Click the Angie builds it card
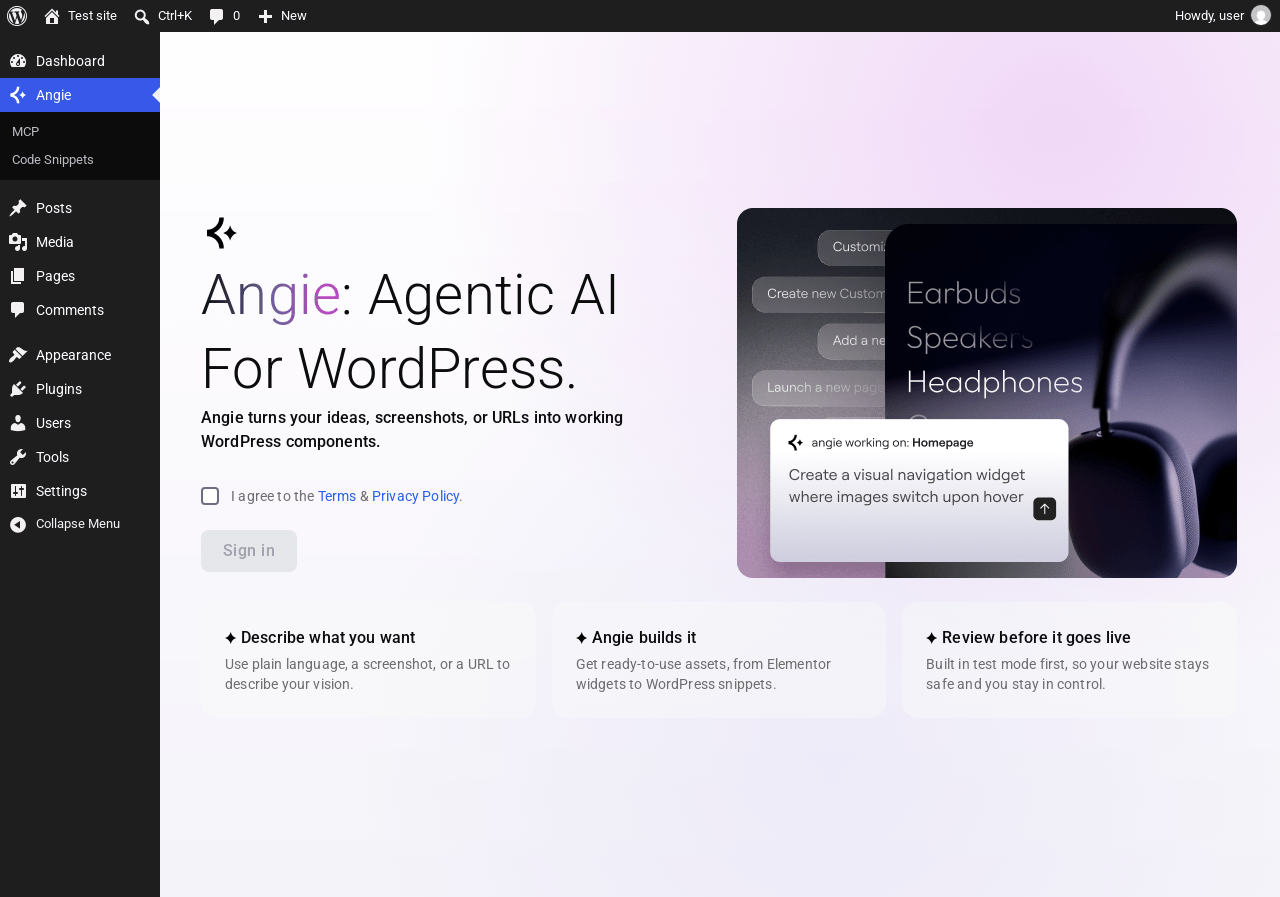The width and height of the screenshot is (1280, 897). click(719, 660)
